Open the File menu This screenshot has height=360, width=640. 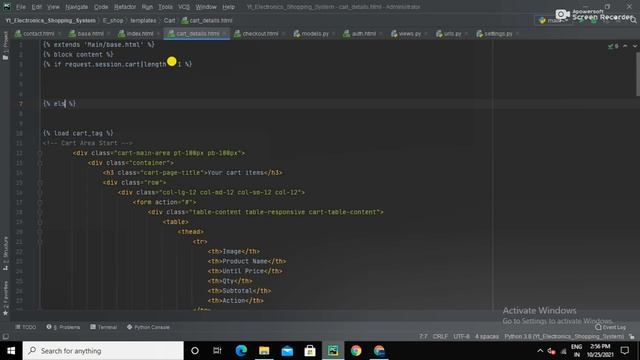point(21,7)
